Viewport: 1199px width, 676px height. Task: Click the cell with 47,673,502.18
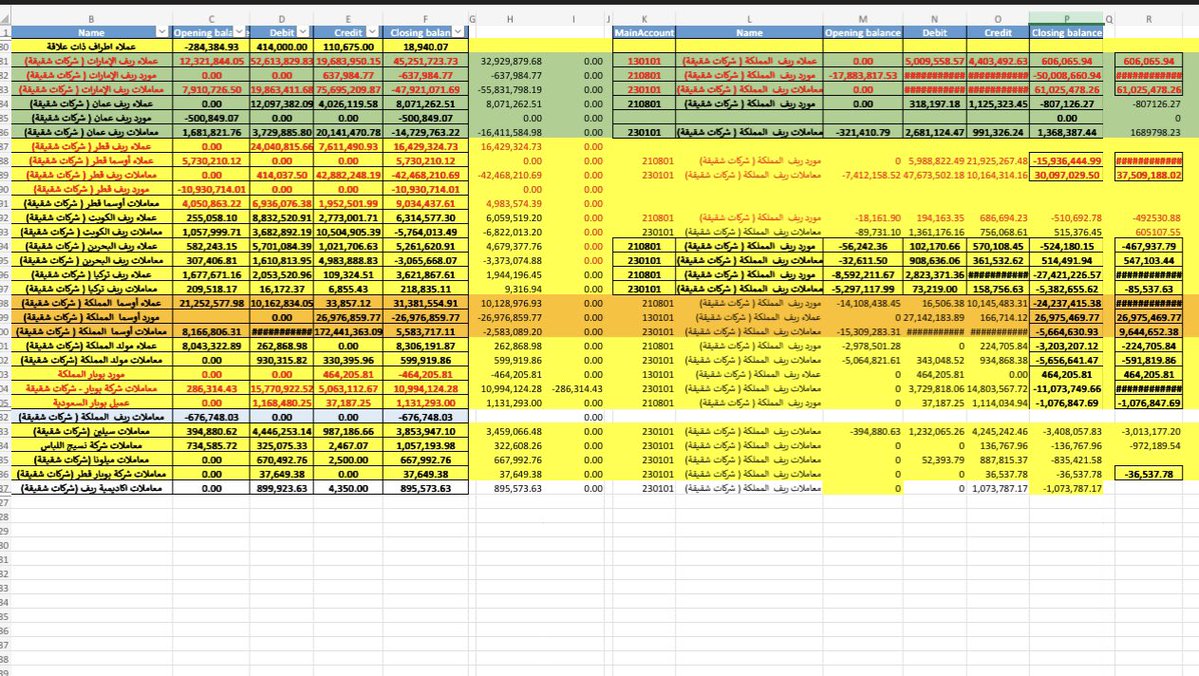pos(934,175)
